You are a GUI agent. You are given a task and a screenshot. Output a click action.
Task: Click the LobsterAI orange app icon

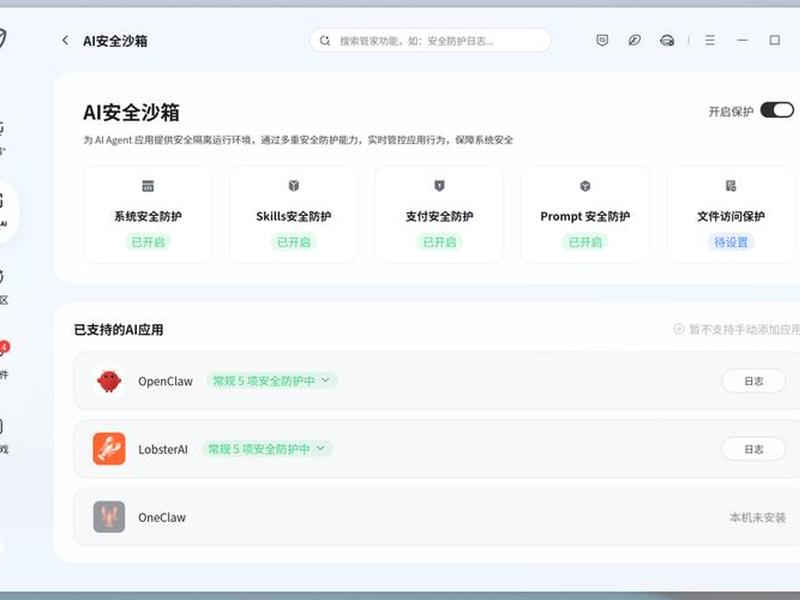click(x=109, y=449)
